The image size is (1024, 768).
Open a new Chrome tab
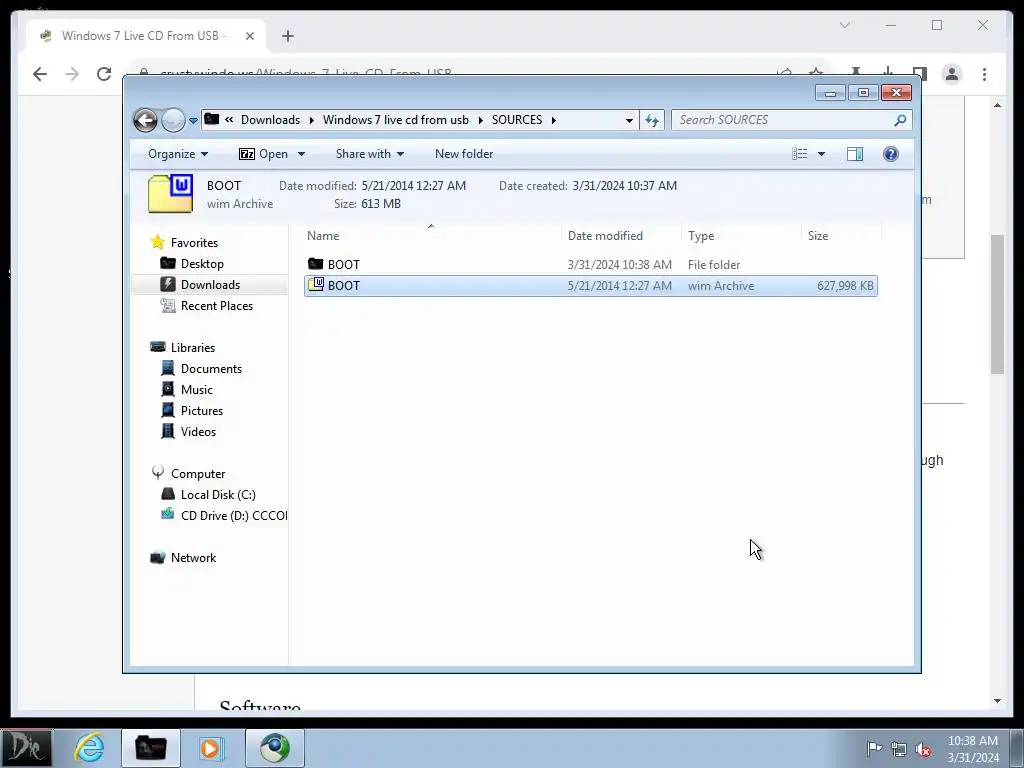287,36
